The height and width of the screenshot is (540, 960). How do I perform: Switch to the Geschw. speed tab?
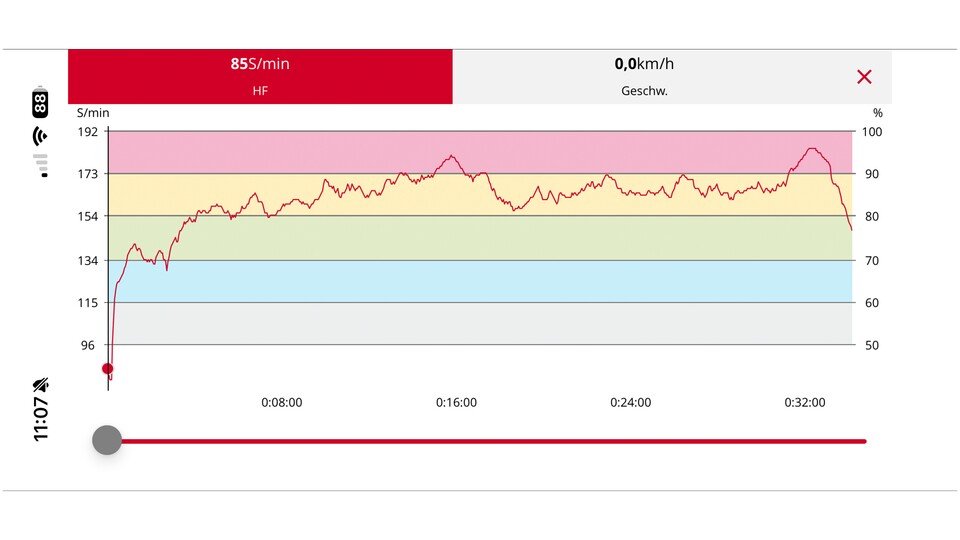pos(644,76)
